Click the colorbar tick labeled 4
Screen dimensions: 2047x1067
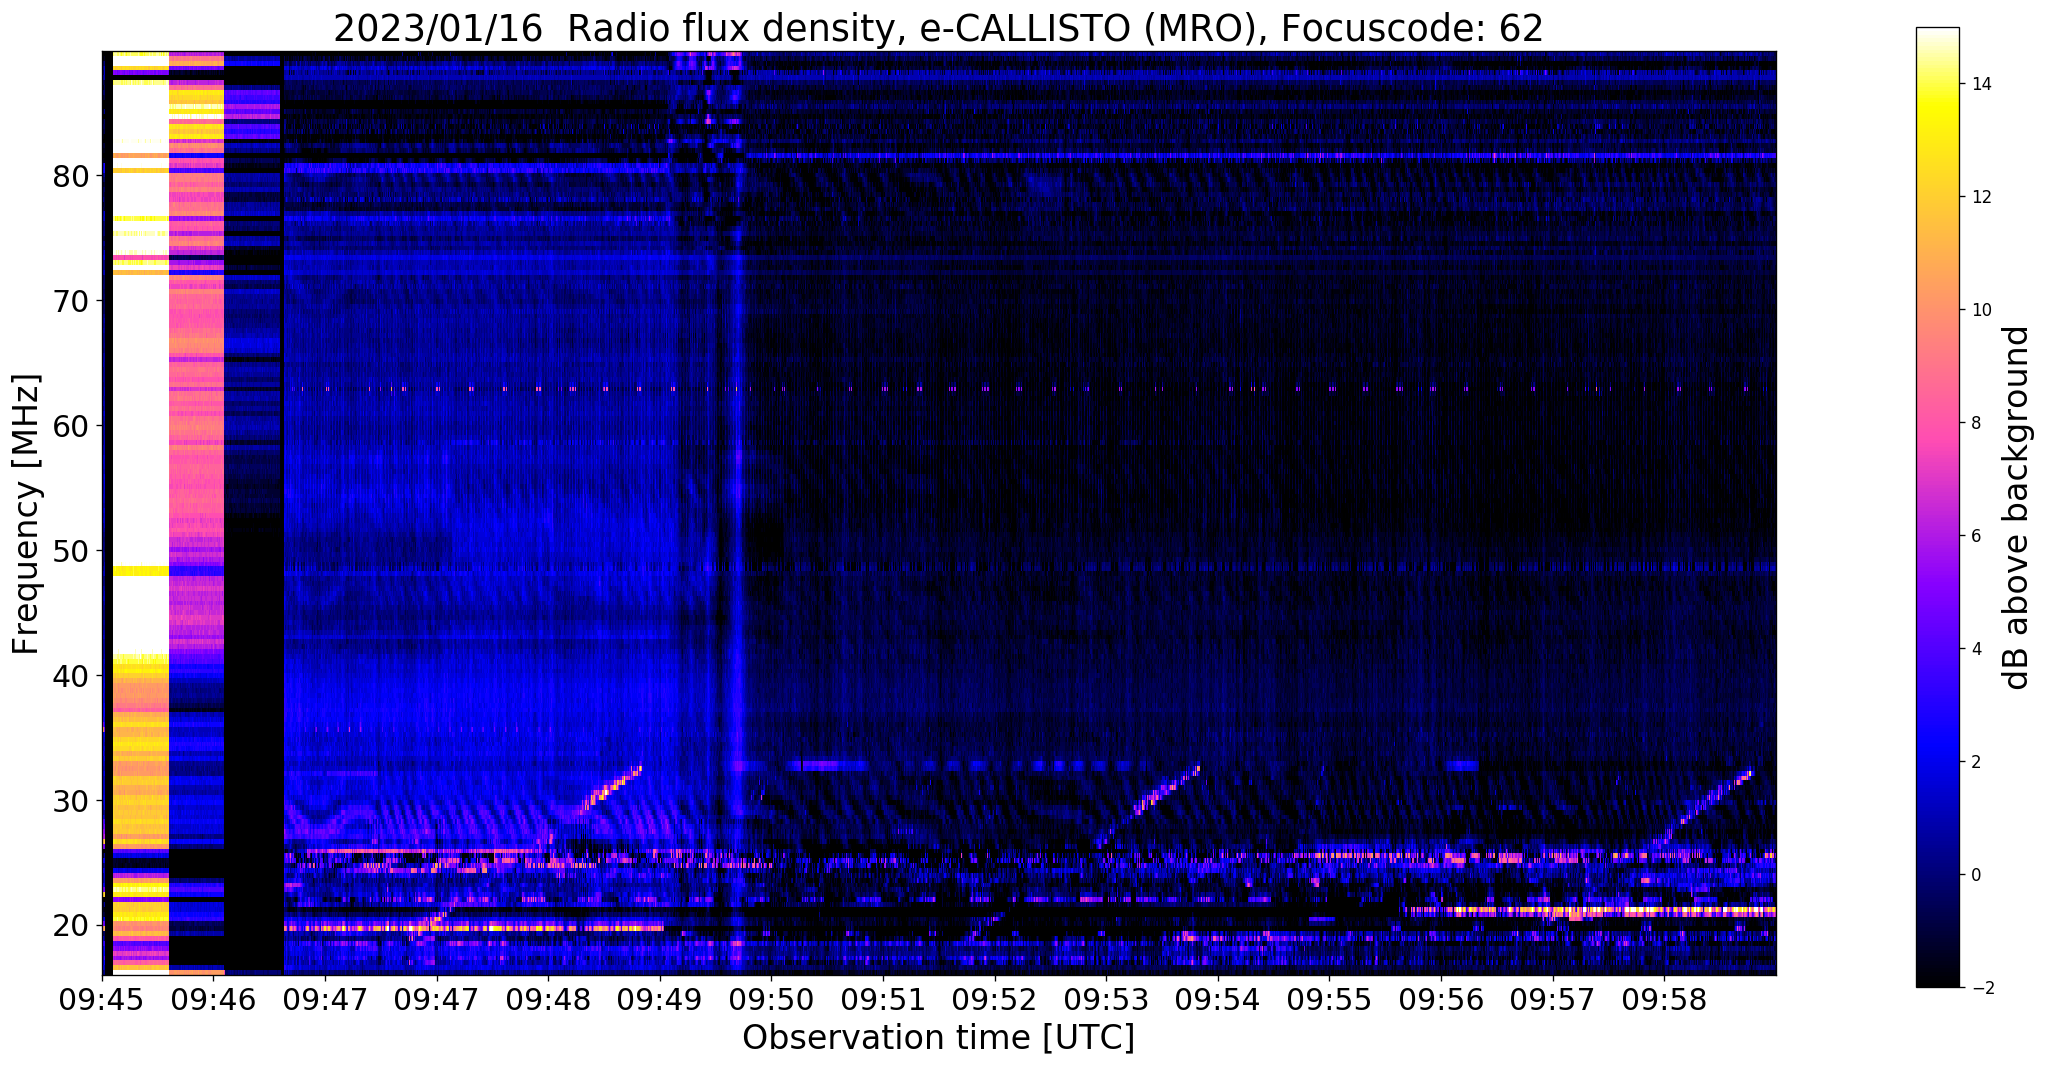[x=1974, y=649]
